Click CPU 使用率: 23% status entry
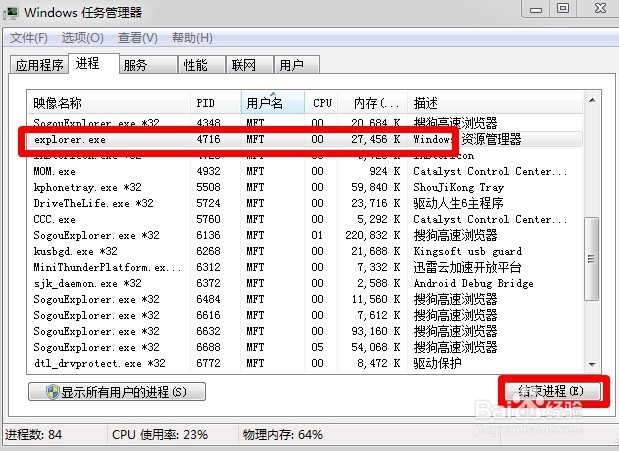This screenshot has width=619, height=451. [x=160, y=435]
